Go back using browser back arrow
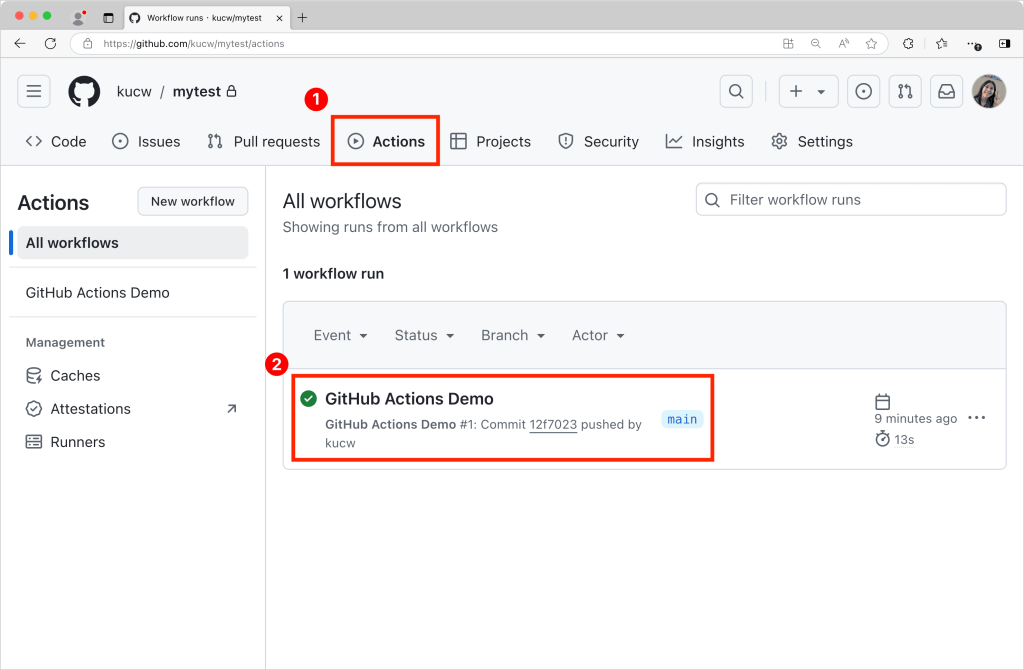The height and width of the screenshot is (670, 1024). (20, 44)
